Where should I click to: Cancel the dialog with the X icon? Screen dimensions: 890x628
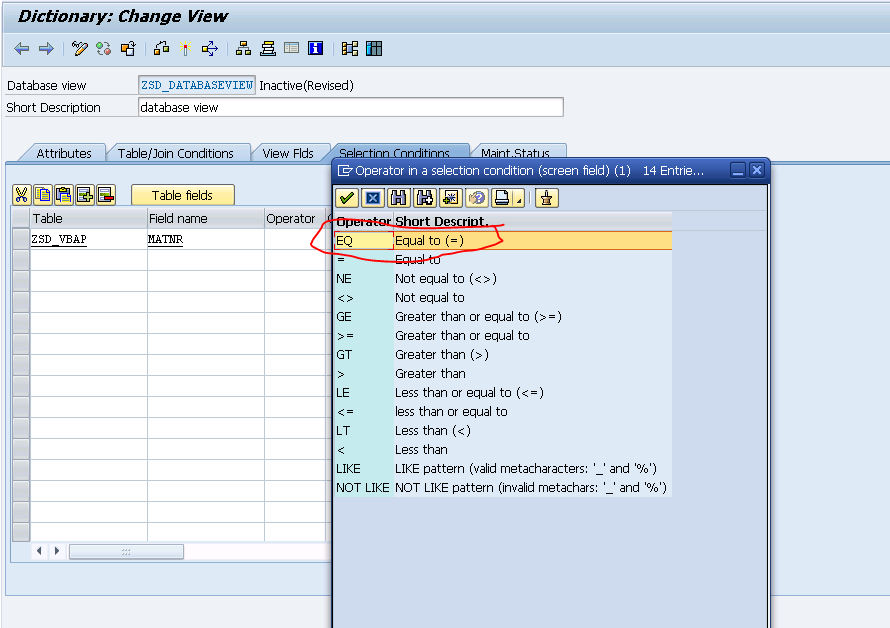370,197
